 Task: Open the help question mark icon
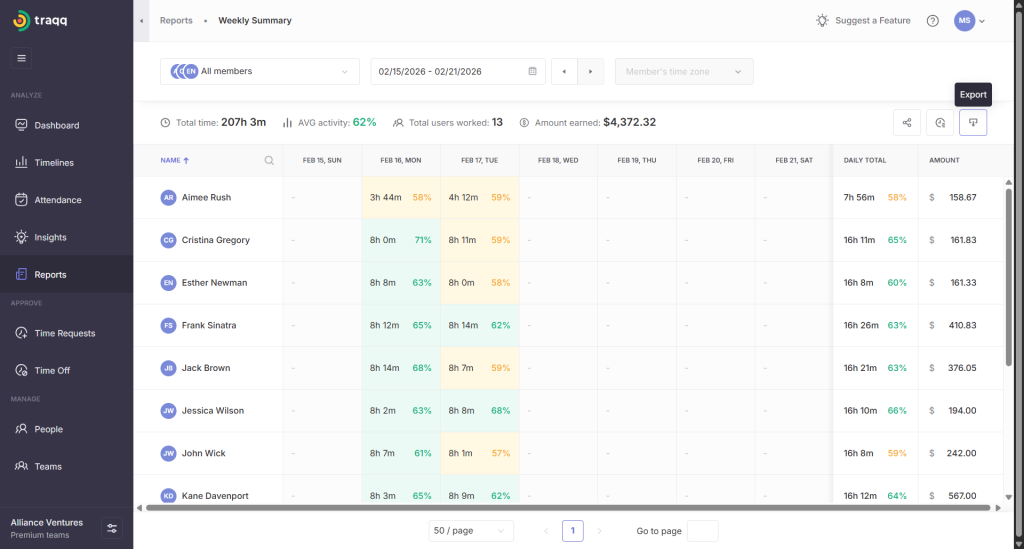point(932,20)
